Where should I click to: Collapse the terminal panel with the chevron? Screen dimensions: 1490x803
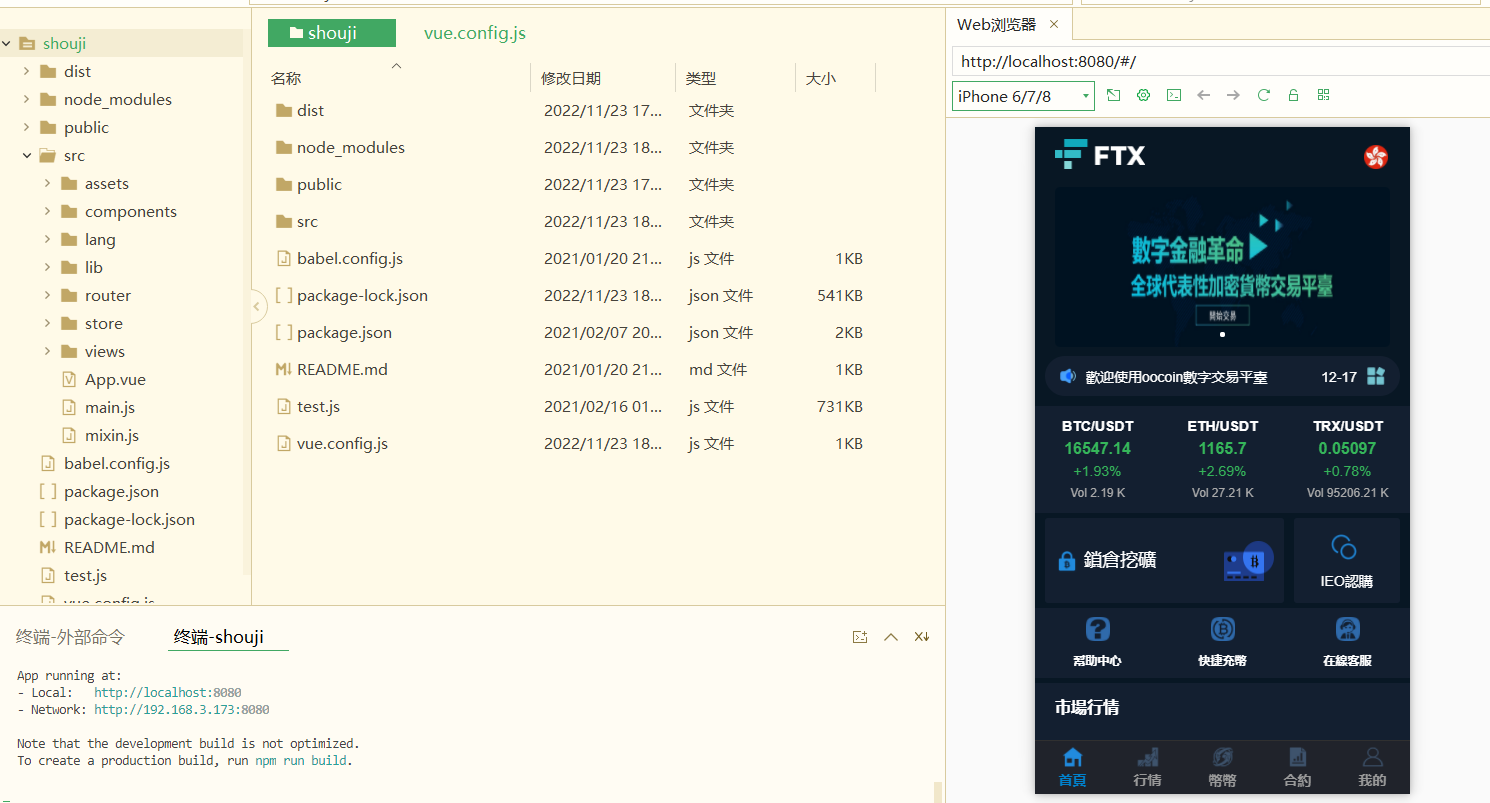click(x=890, y=636)
